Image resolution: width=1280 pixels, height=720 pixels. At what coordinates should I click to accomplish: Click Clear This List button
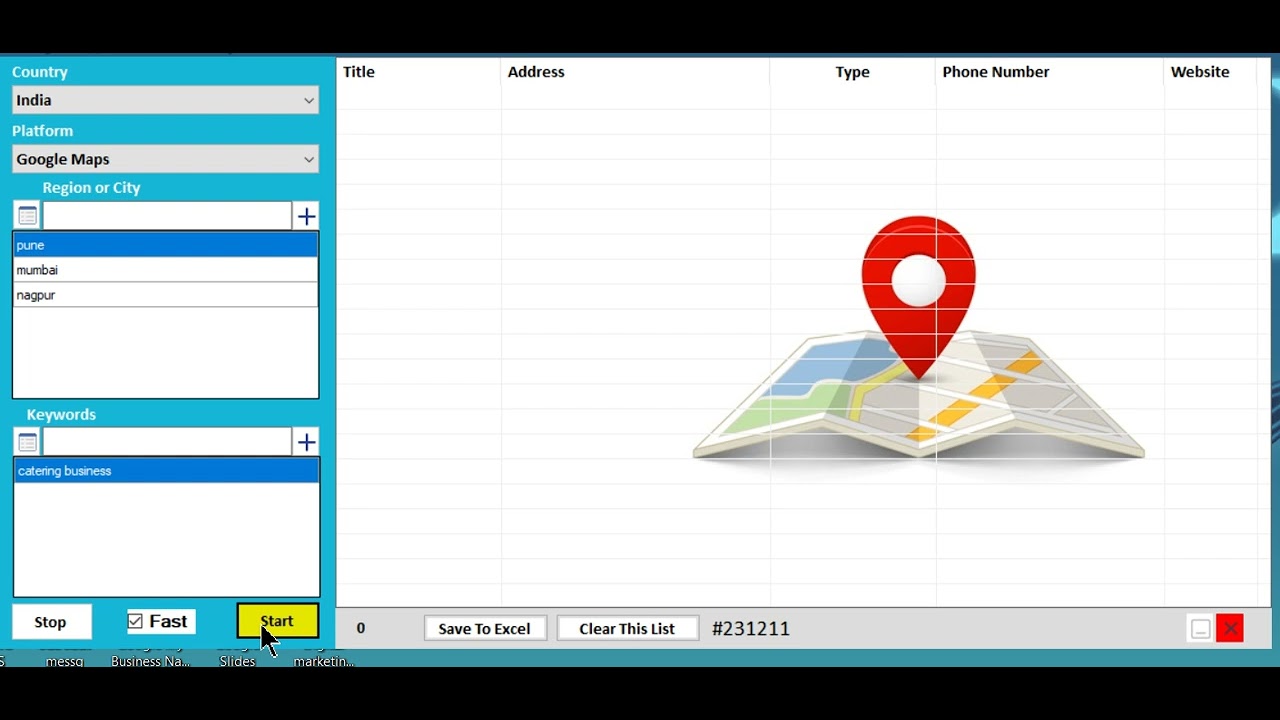pos(627,629)
